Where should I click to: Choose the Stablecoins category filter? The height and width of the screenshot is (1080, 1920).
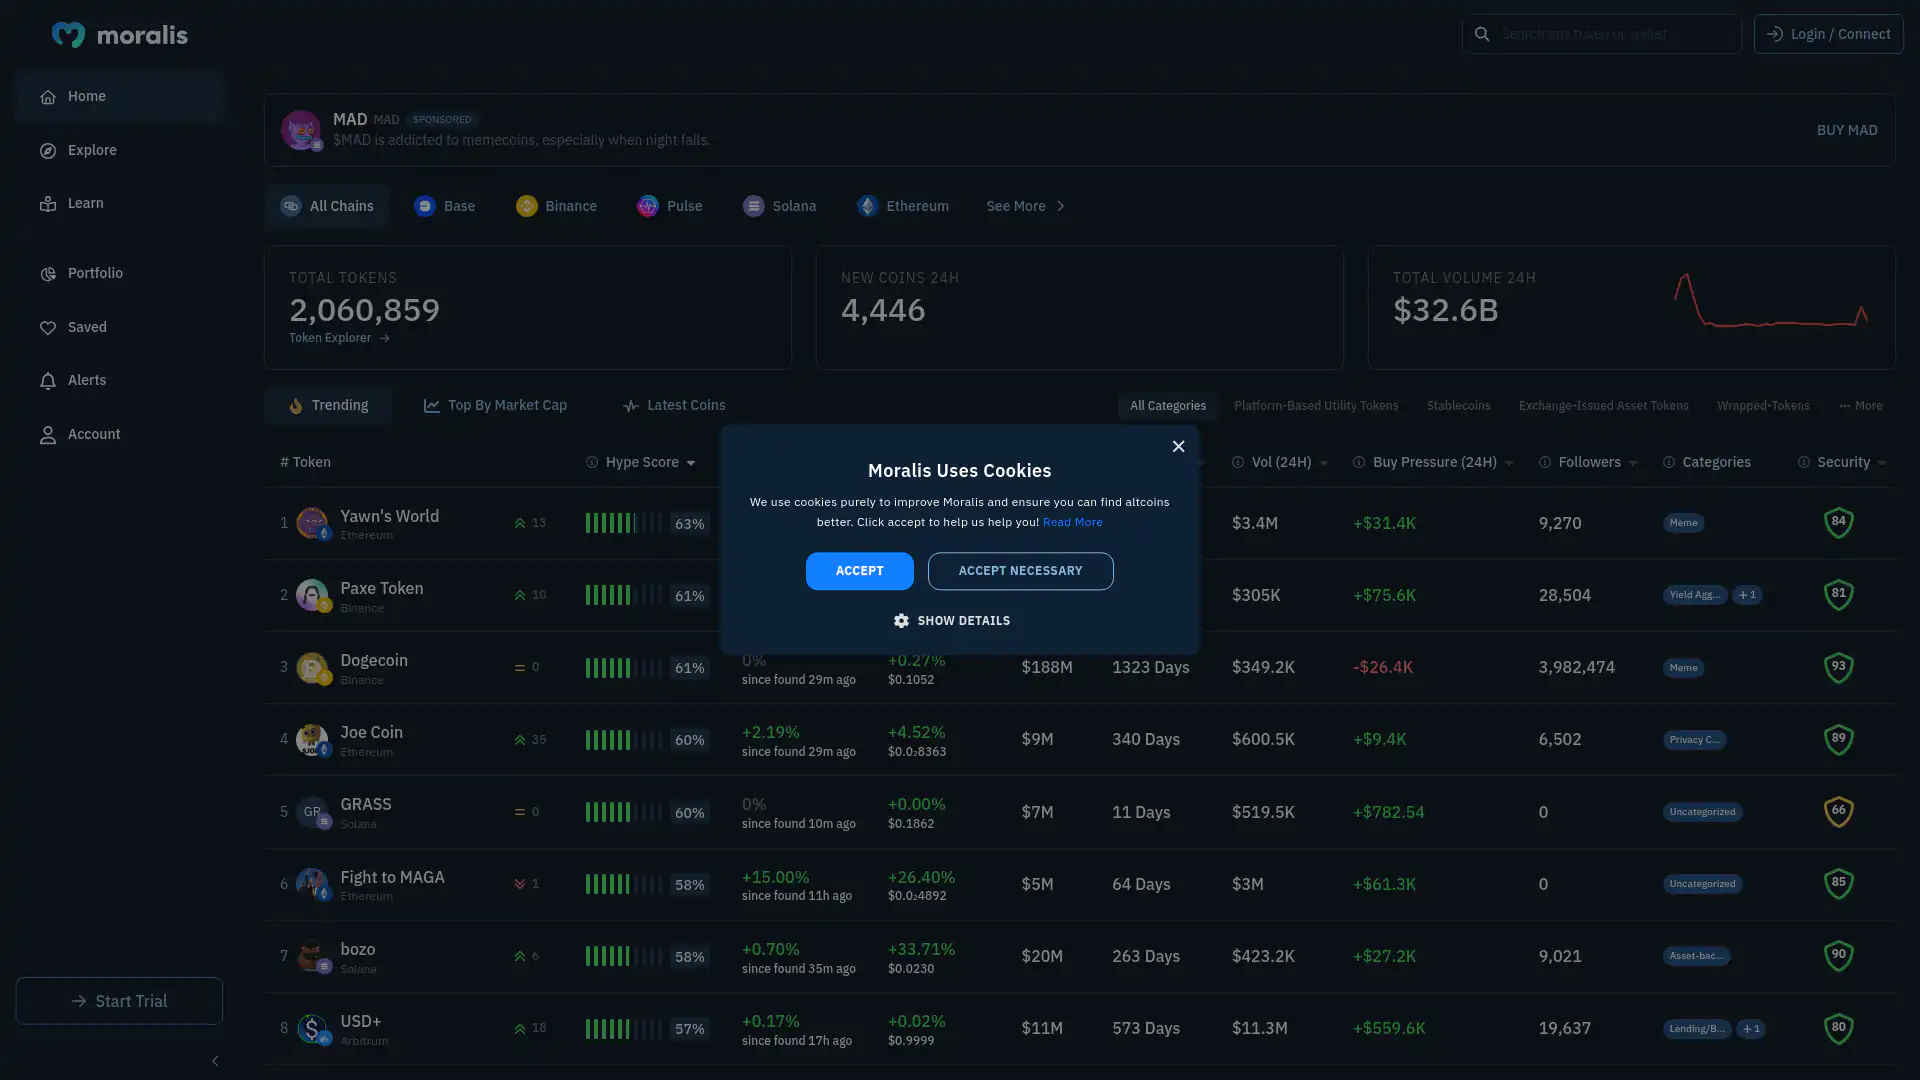1458,406
